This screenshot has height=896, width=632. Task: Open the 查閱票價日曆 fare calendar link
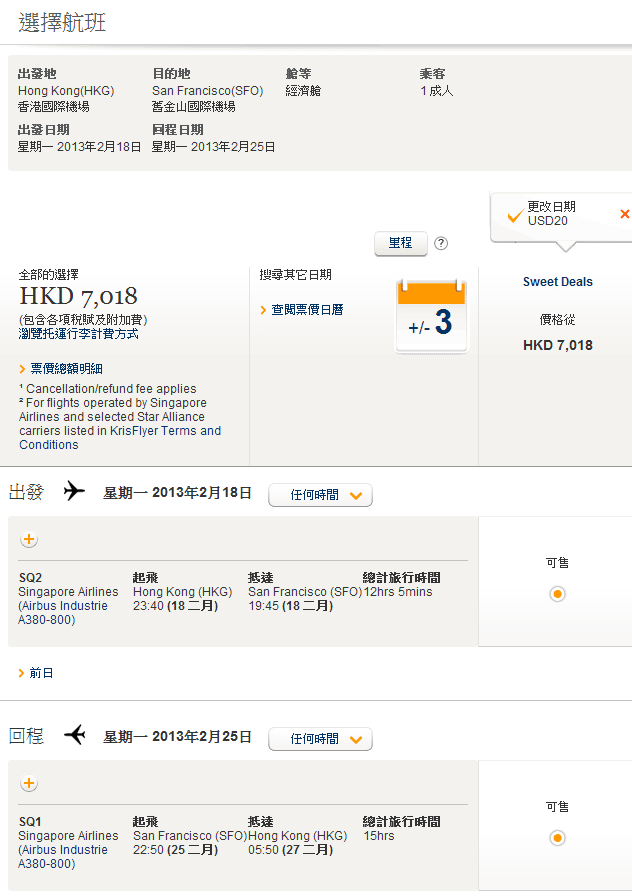coord(307,310)
